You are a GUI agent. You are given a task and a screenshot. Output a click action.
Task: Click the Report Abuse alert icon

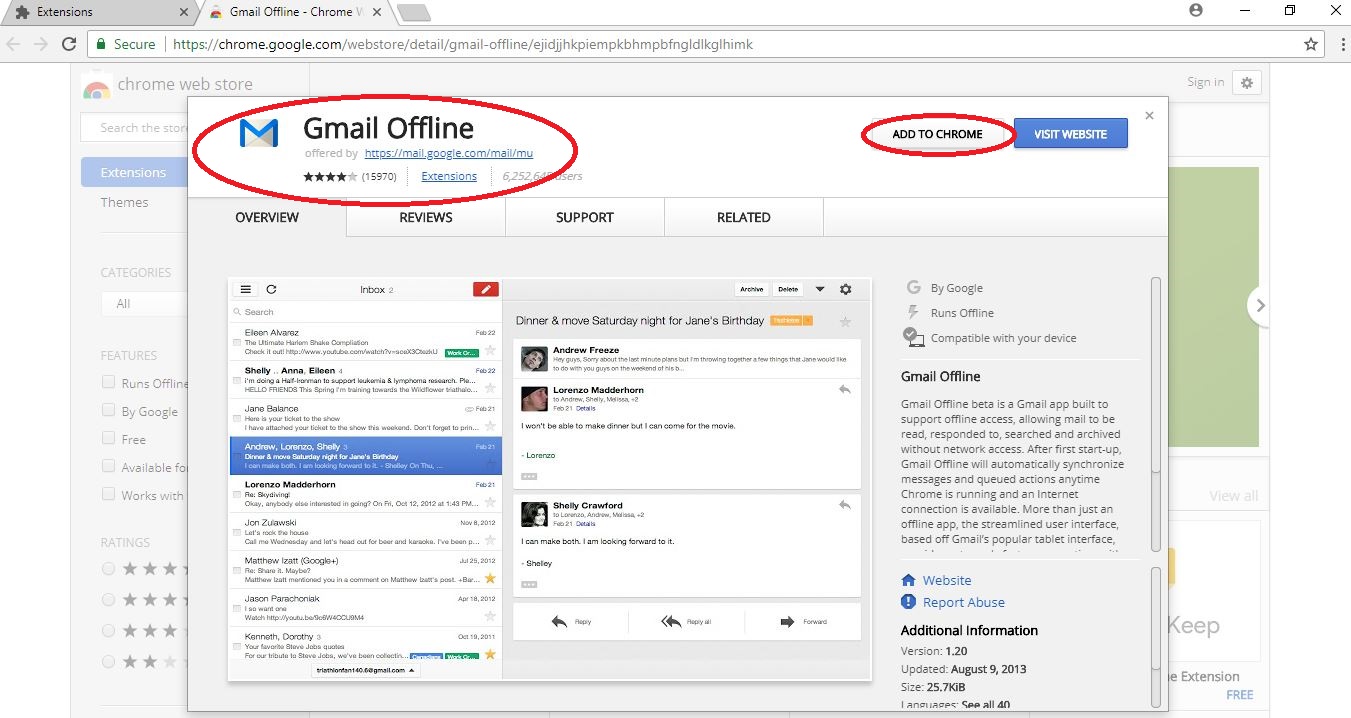click(x=908, y=602)
